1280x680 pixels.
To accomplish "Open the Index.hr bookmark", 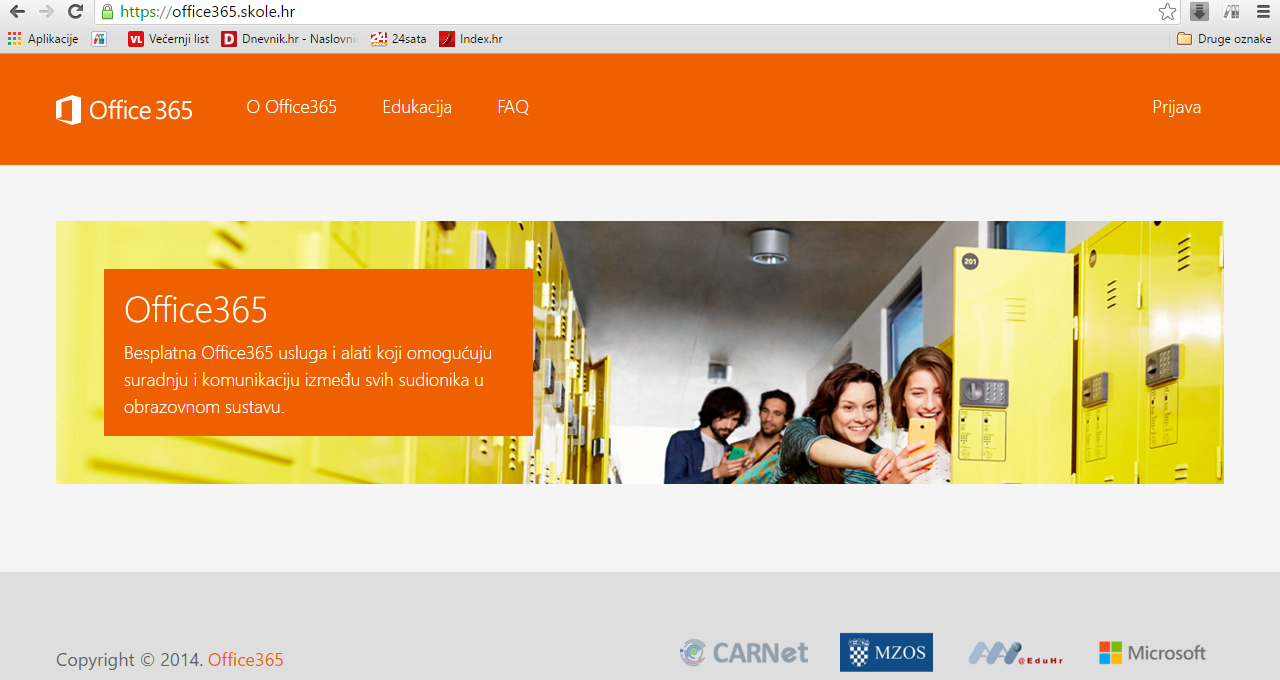I will (x=471, y=39).
